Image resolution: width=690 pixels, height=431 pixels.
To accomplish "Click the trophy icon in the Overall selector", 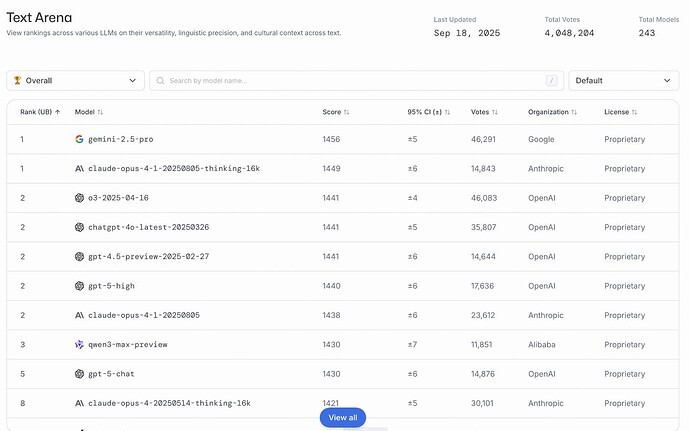I will tap(17, 80).
